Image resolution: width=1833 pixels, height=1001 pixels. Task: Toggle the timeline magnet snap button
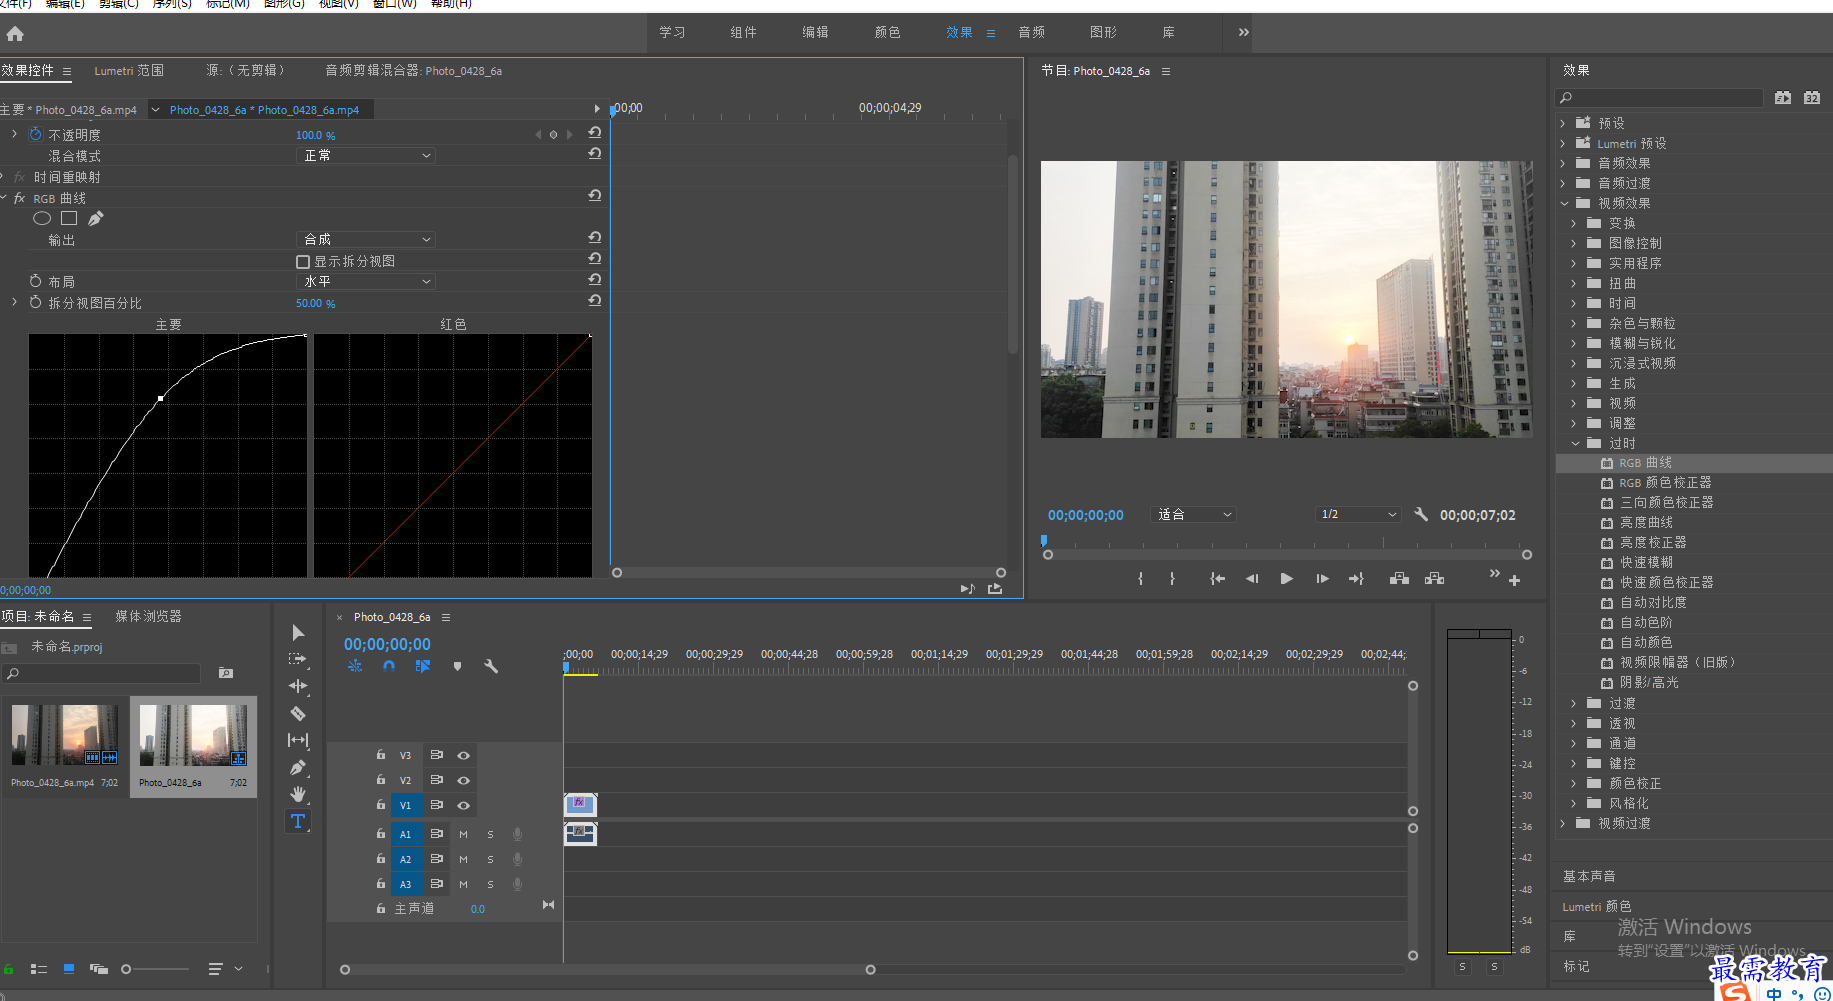coord(389,666)
